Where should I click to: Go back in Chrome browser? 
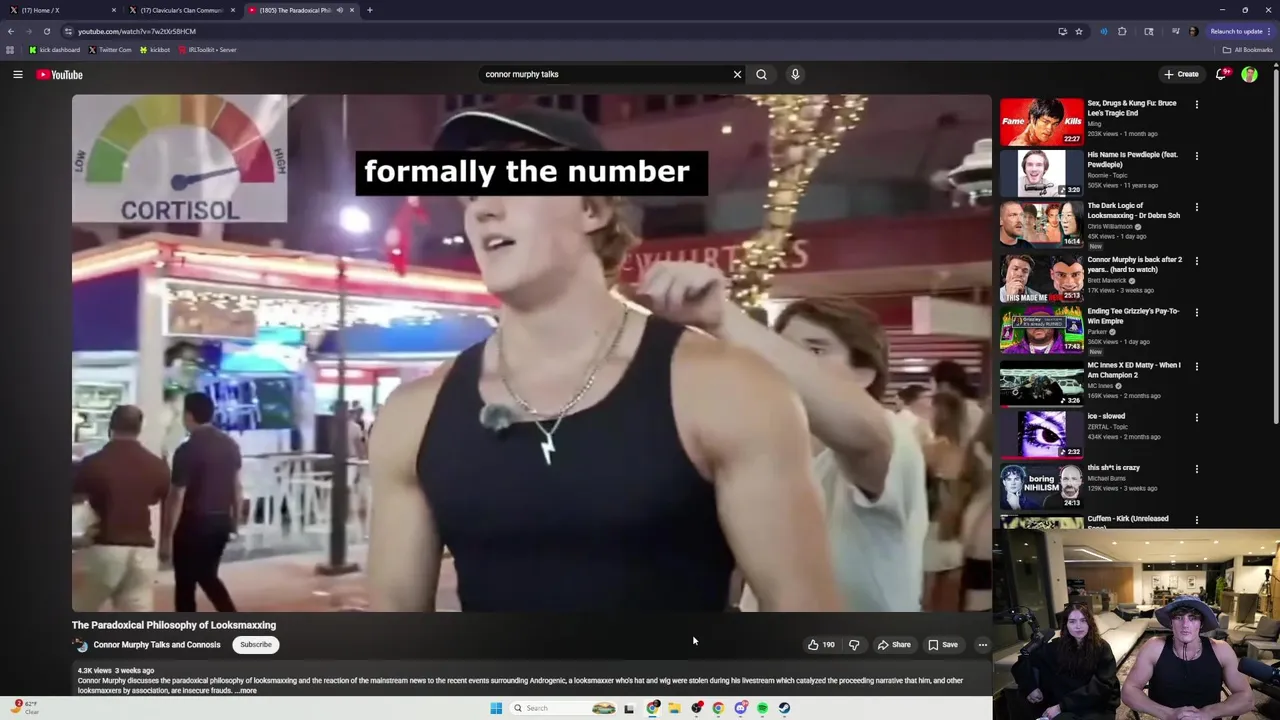point(11,31)
